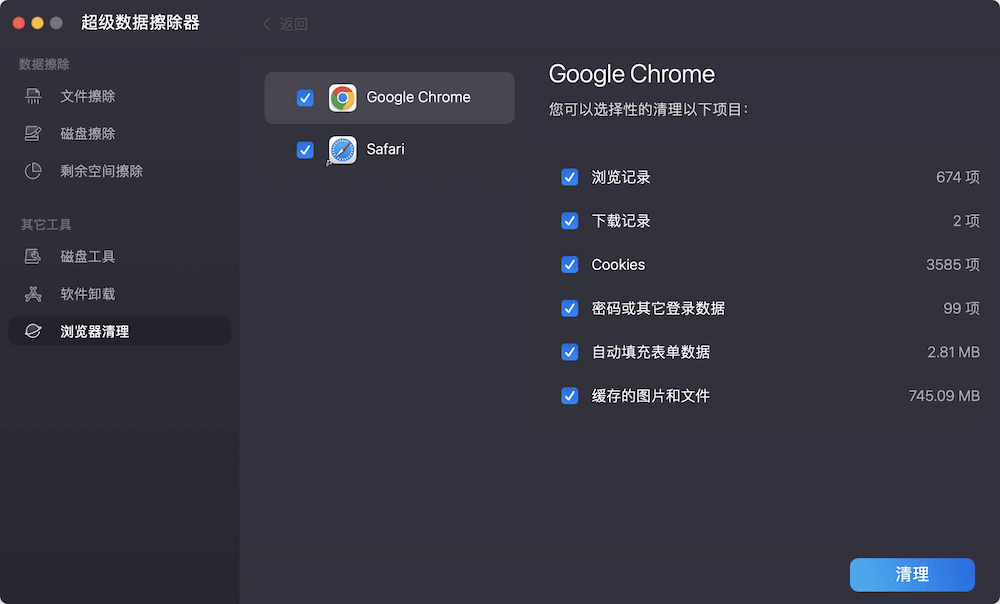Click the 清理 button to start cleaning
The image size is (1000, 604).
[912, 575]
